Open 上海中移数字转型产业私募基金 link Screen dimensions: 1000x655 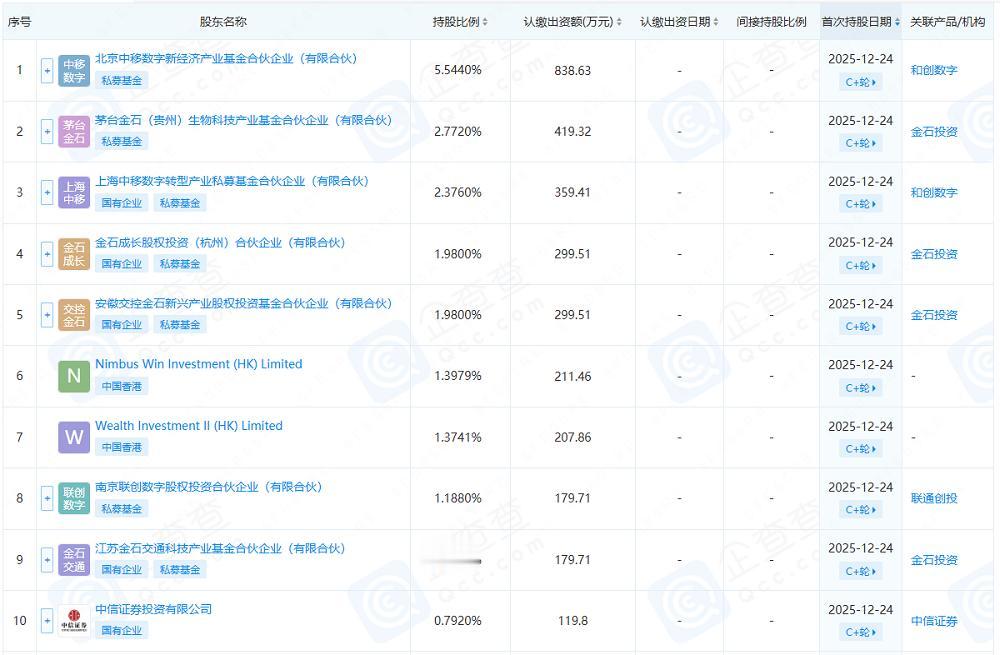click(x=232, y=181)
